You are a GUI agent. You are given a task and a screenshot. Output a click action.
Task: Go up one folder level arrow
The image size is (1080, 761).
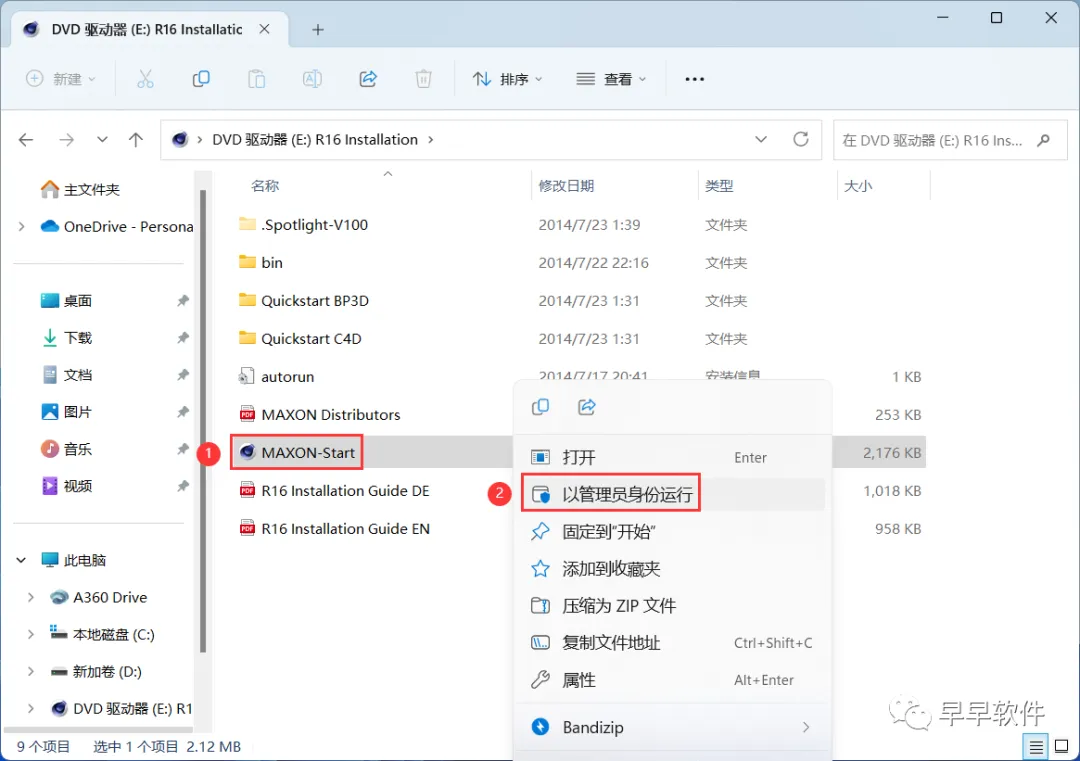click(136, 140)
